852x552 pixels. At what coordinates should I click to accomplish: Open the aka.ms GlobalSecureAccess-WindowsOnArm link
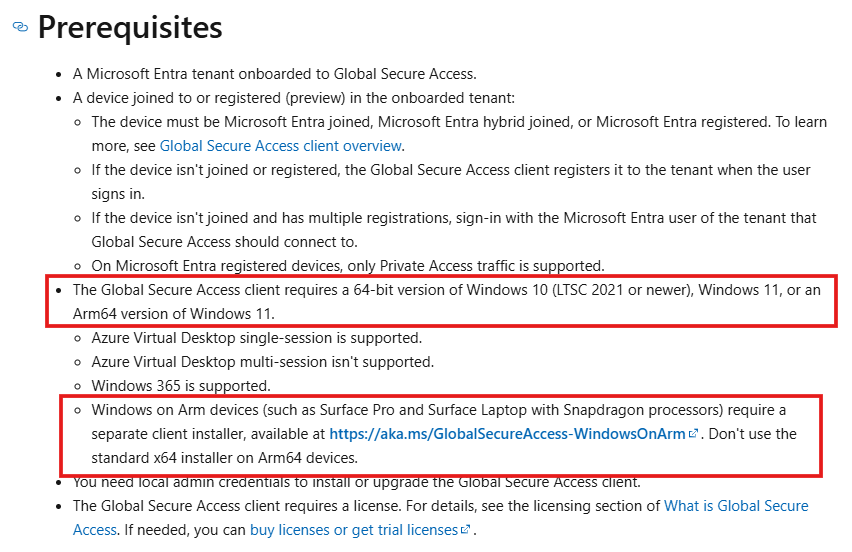(506, 434)
